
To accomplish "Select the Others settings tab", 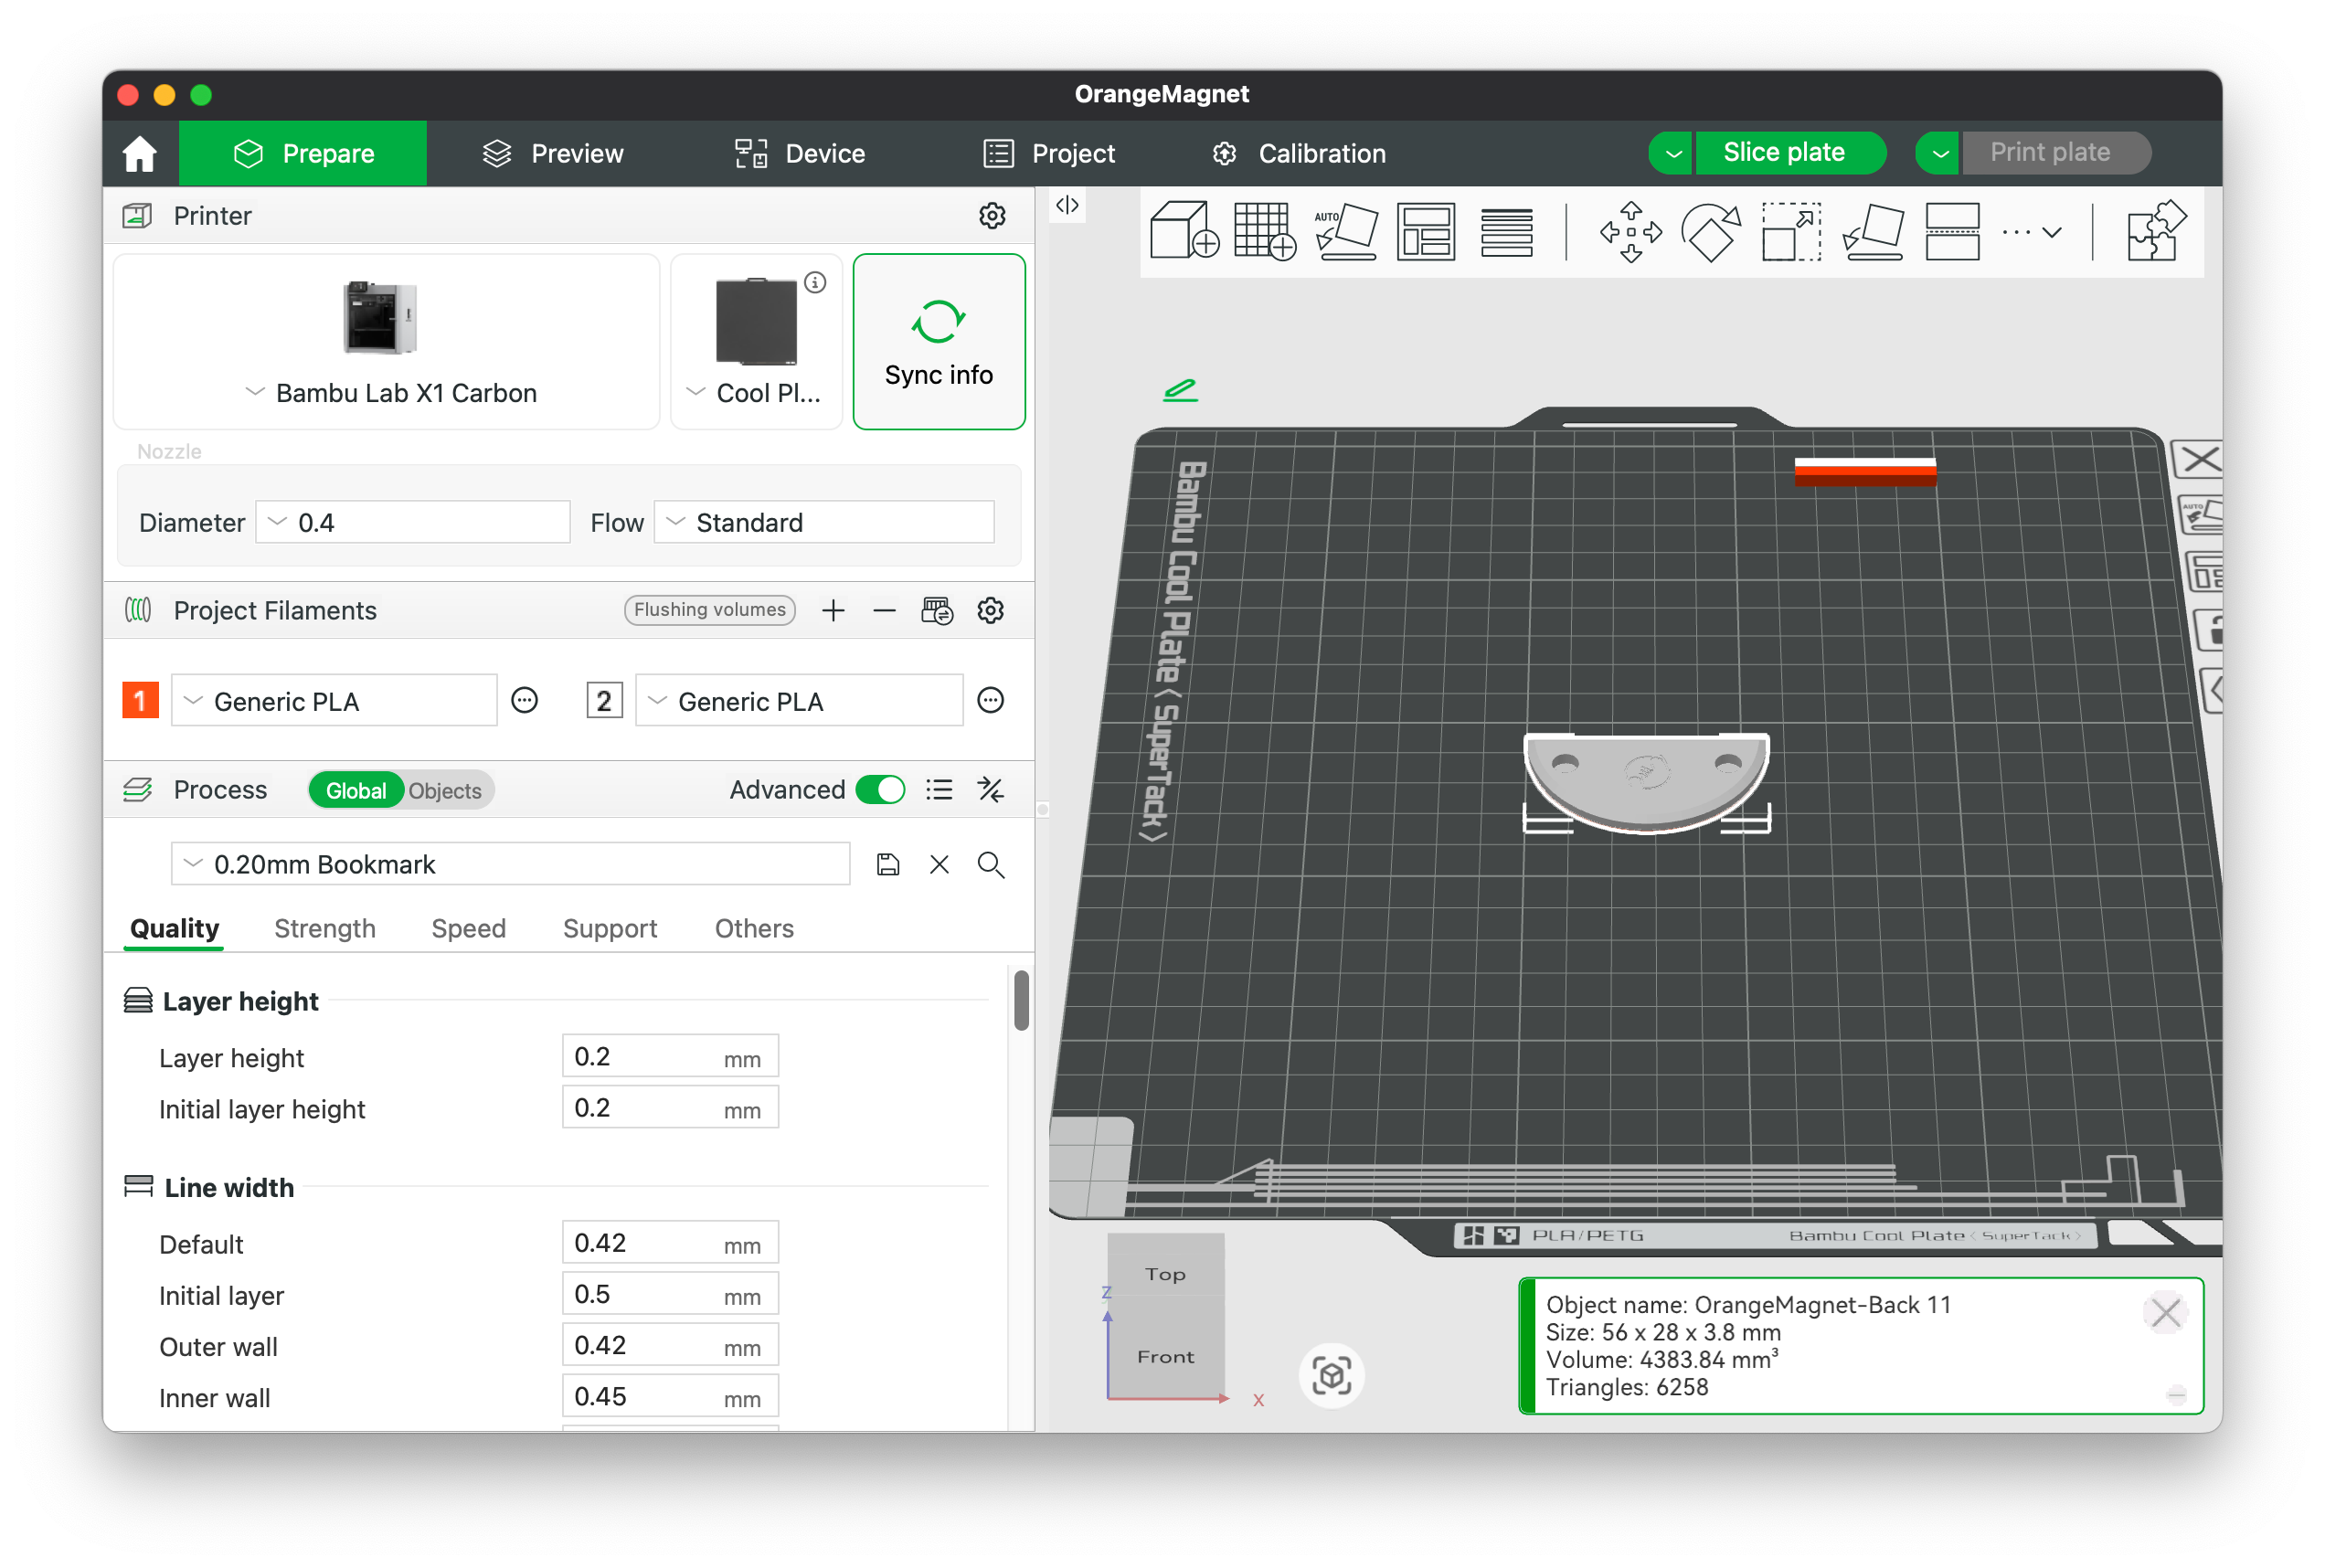I will [x=754, y=928].
